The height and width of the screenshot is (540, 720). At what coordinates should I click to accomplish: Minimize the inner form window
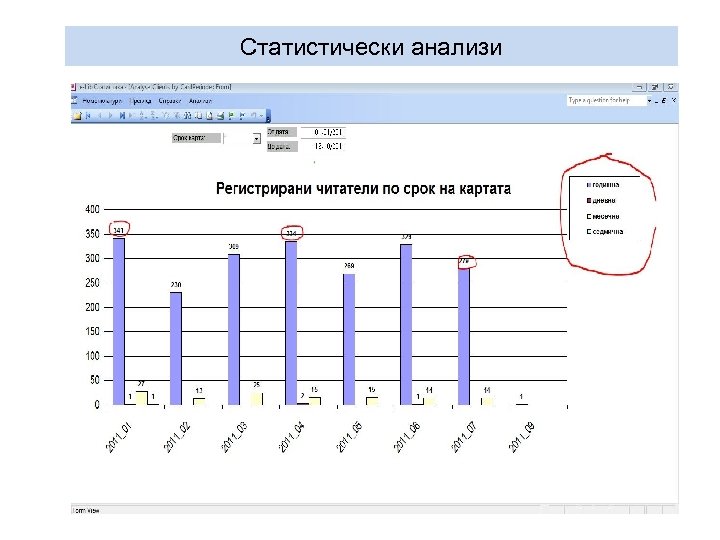[657, 101]
